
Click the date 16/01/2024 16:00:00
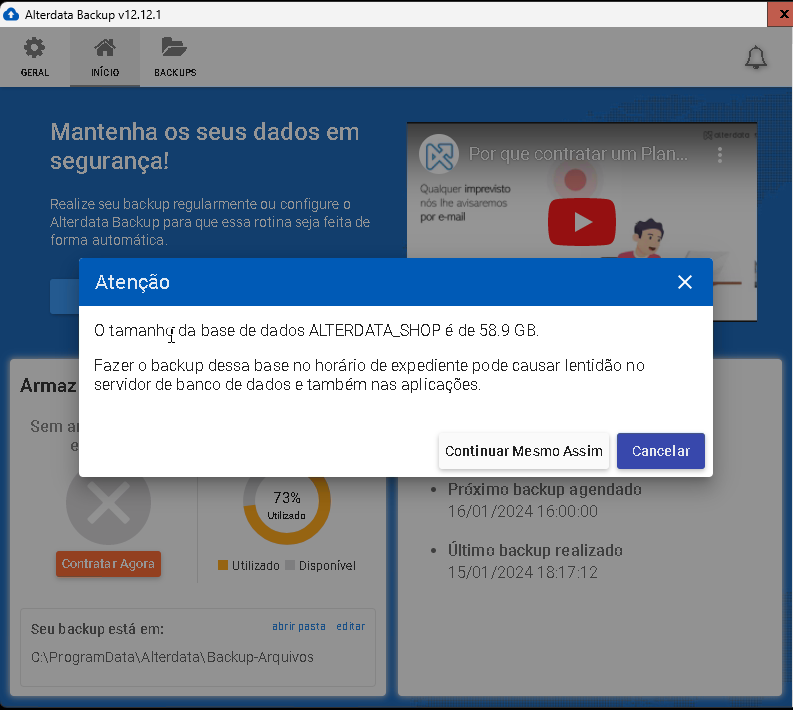[x=522, y=511]
